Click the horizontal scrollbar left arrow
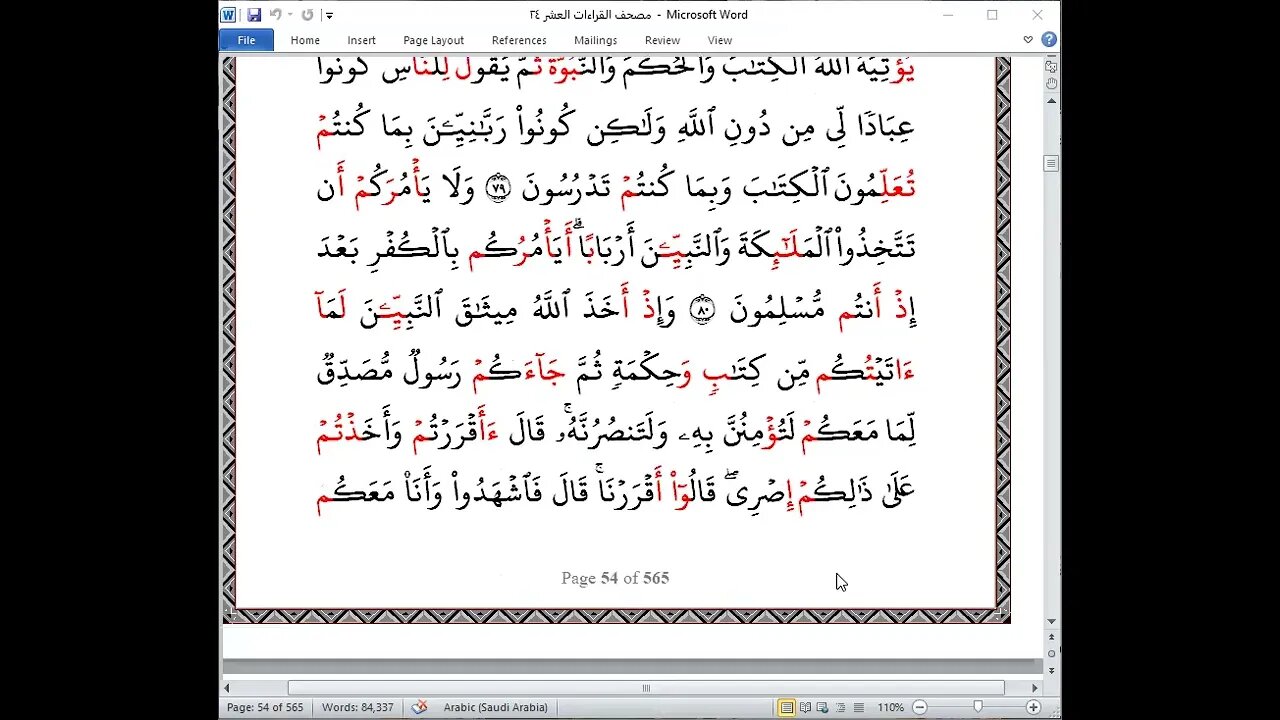 pyautogui.click(x=227, y=688)
